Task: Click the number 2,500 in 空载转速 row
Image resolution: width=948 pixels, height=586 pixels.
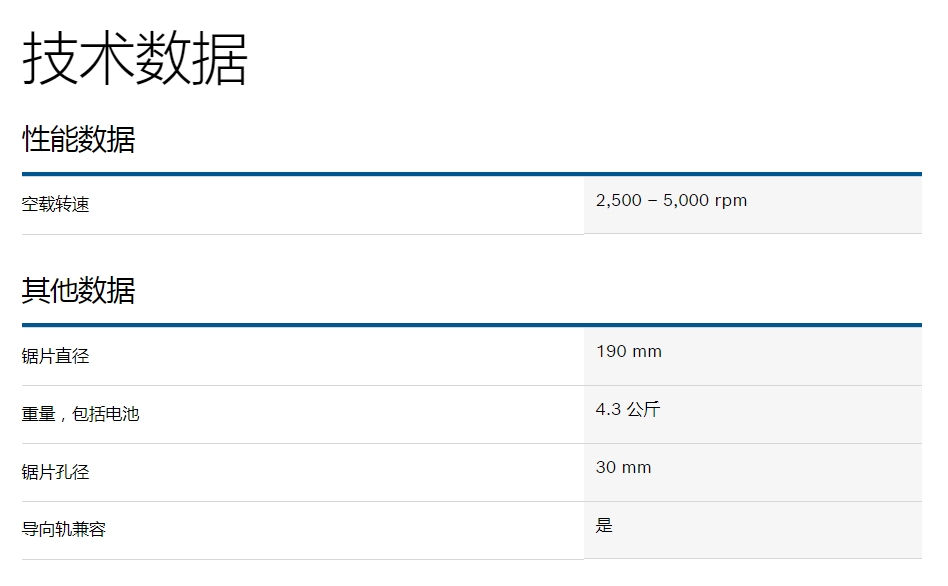Action: tap(618, 201)
